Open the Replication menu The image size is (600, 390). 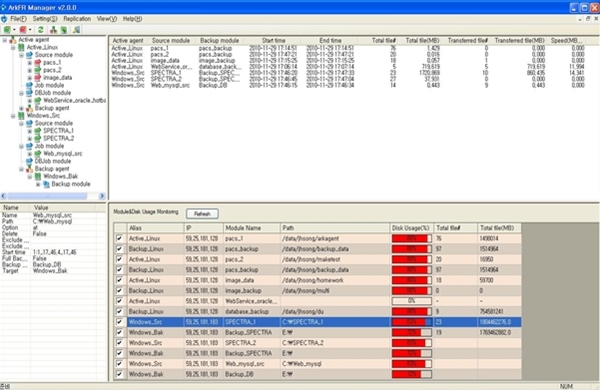77,19
